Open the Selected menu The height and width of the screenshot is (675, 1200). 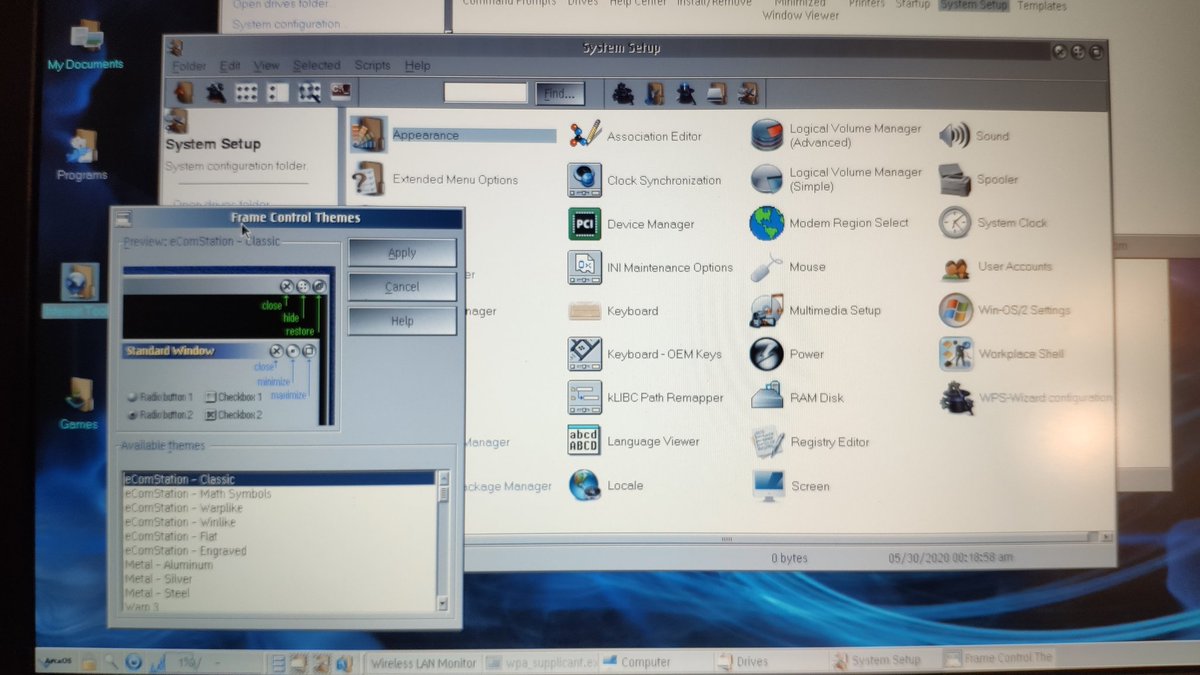[x=316, y=66]
